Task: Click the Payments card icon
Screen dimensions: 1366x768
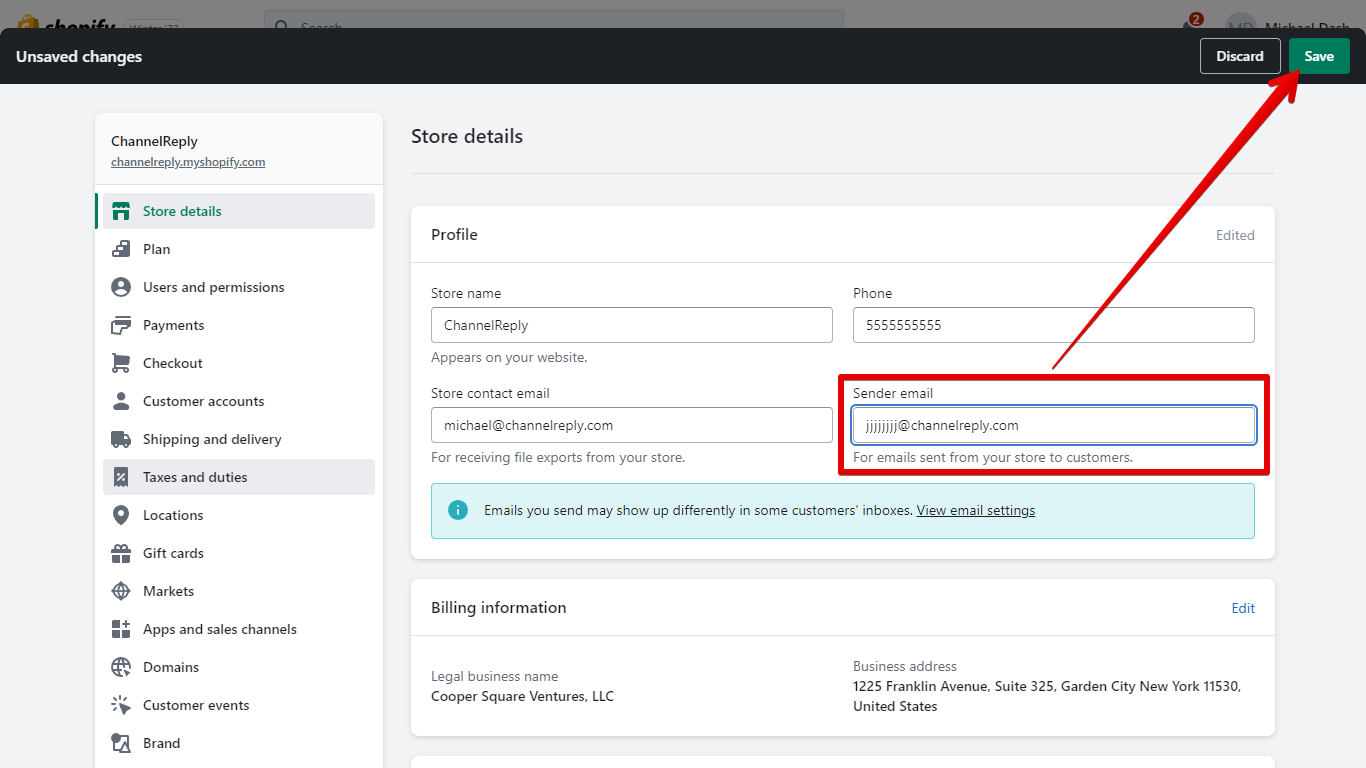Action: [x=121, y=325]
